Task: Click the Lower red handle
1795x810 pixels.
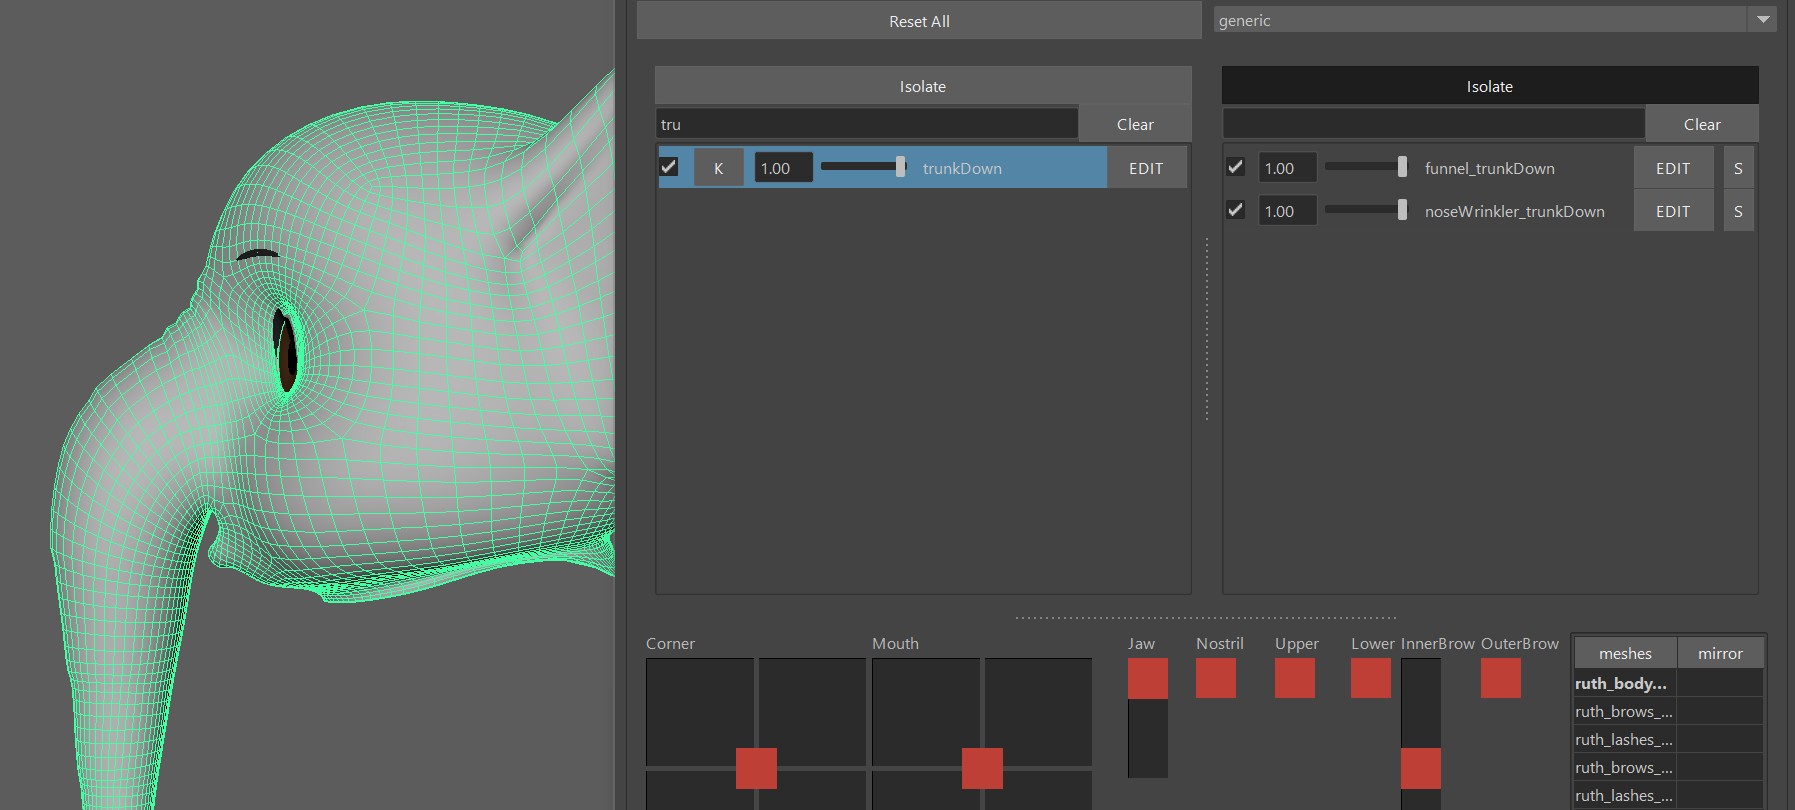Action: [1371, 679]
